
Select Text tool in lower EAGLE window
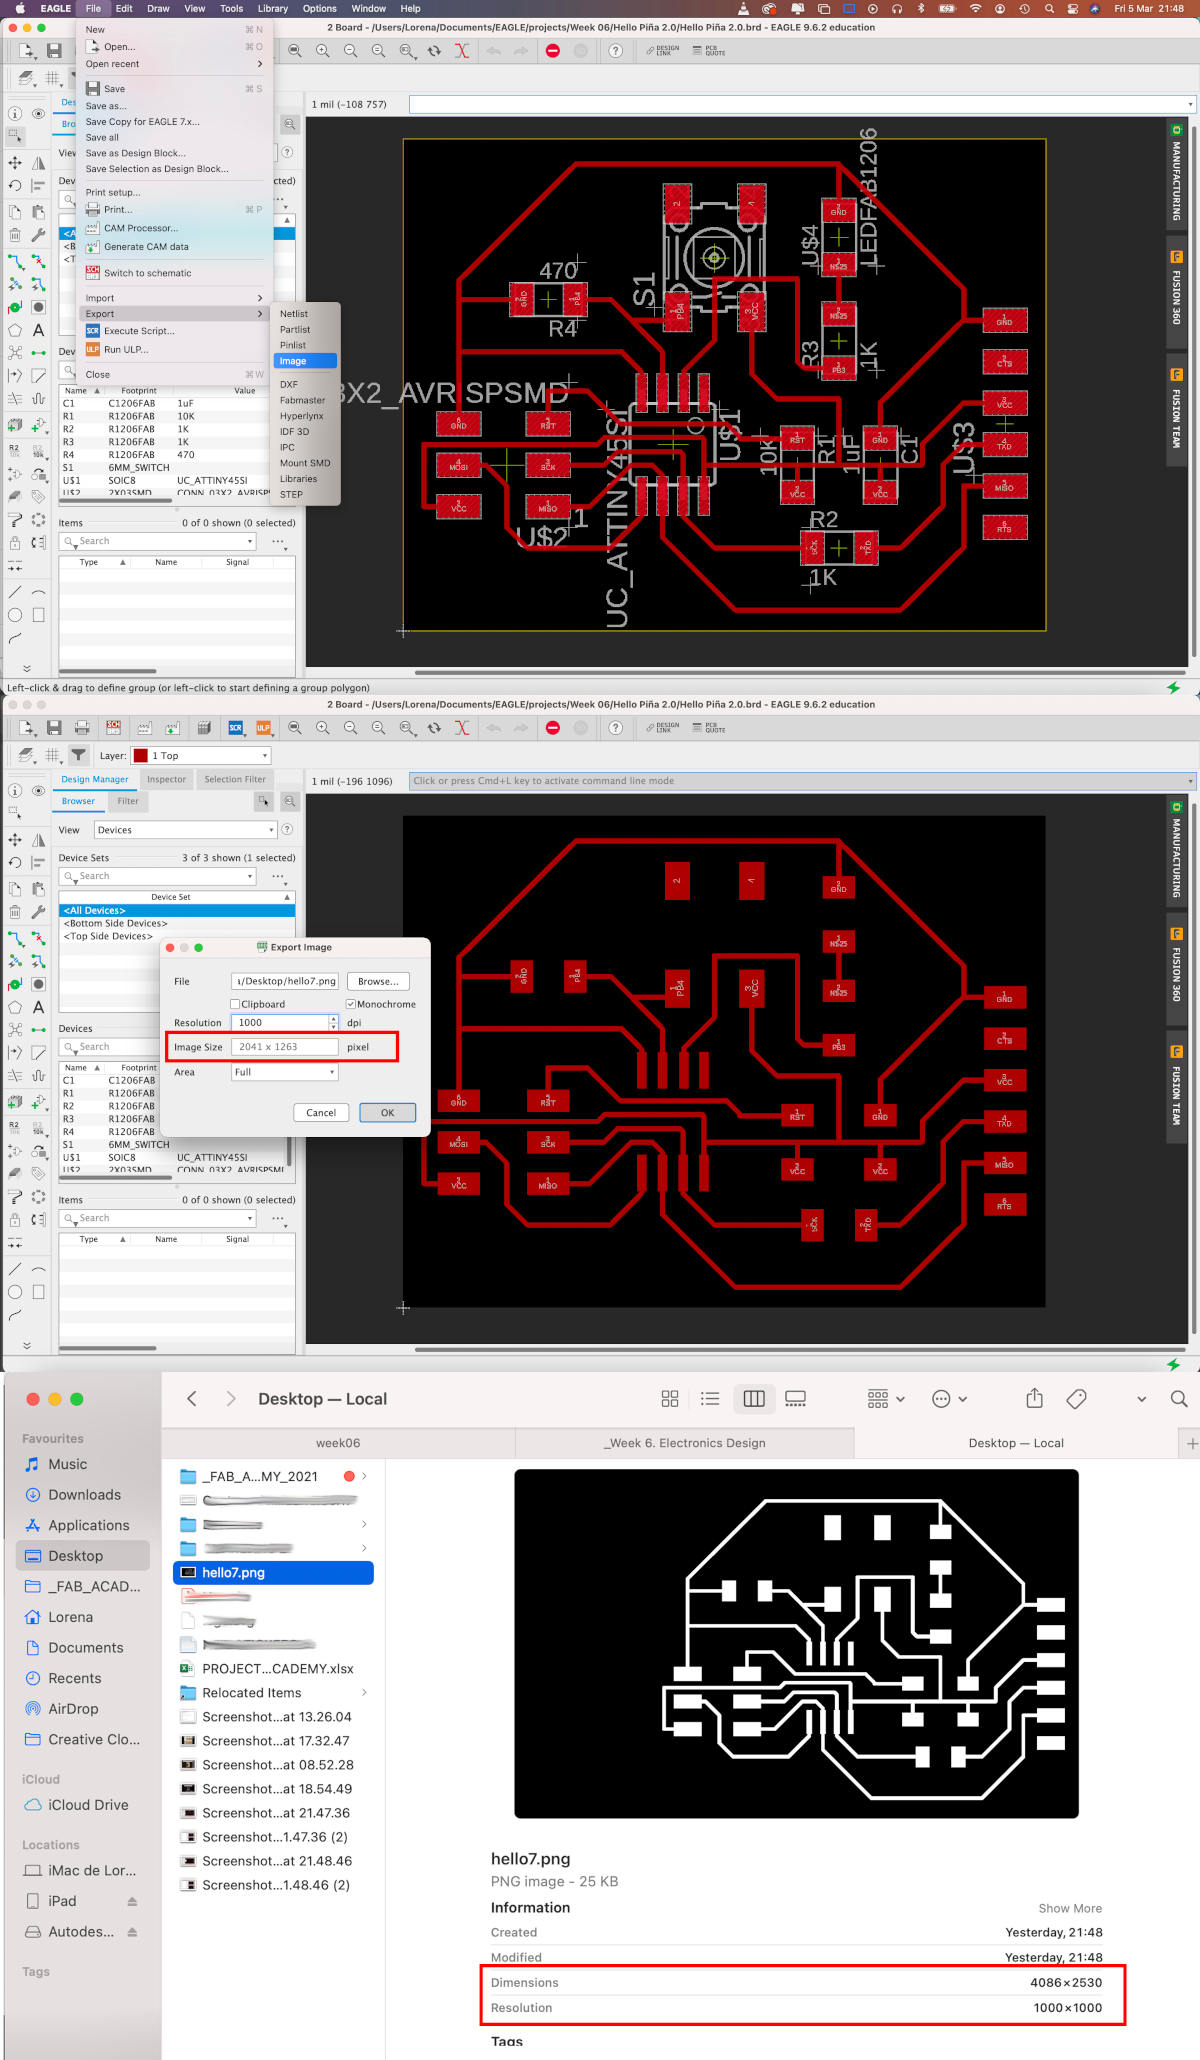tap(38, 1007)
